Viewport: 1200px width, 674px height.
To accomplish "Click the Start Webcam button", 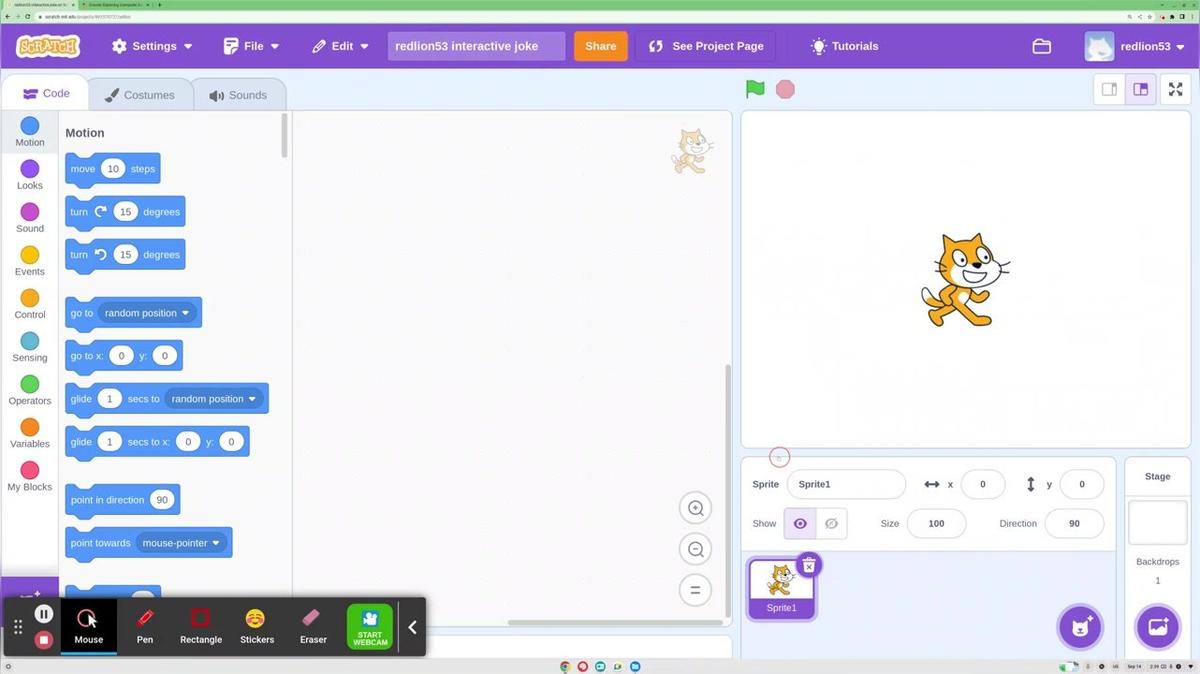I will (x=370, y=627).
